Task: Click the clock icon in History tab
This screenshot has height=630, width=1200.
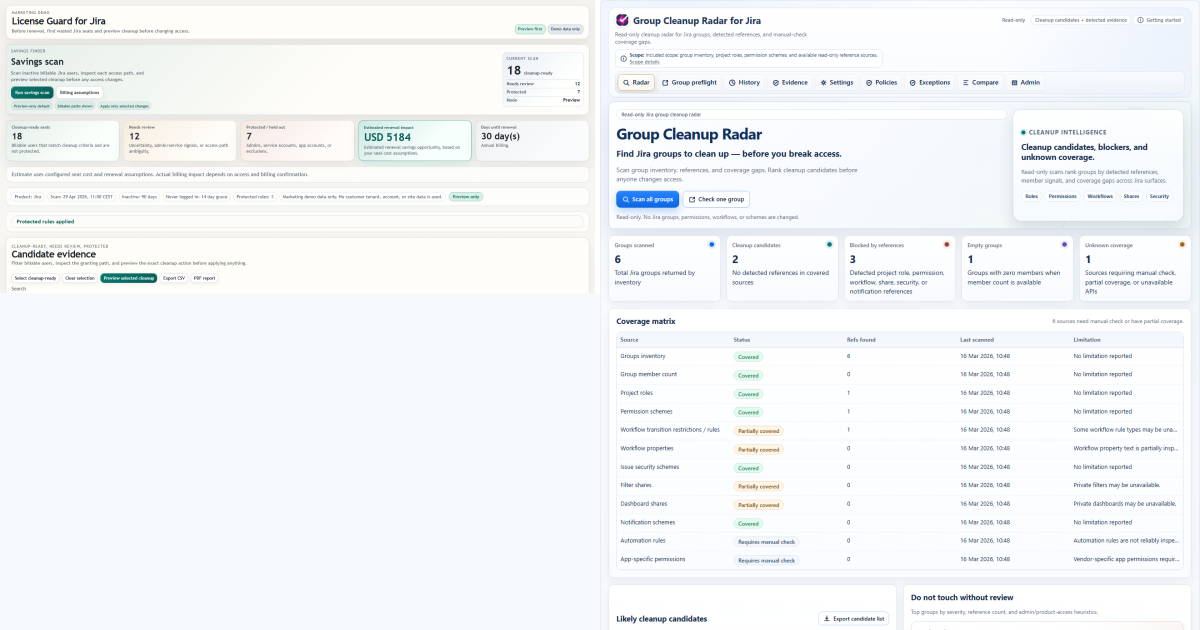Action: [733, 83]
